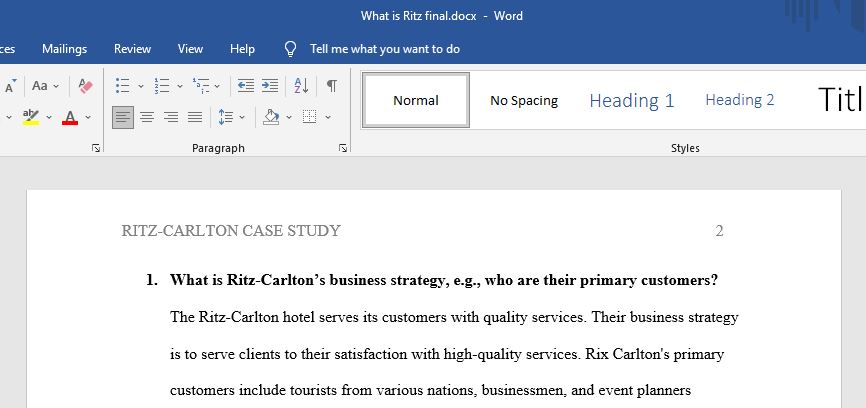Viewport: 866px width, 408px height.
Task: Select the Normal style
Action: pyautogui.click(x=416, y=100)
